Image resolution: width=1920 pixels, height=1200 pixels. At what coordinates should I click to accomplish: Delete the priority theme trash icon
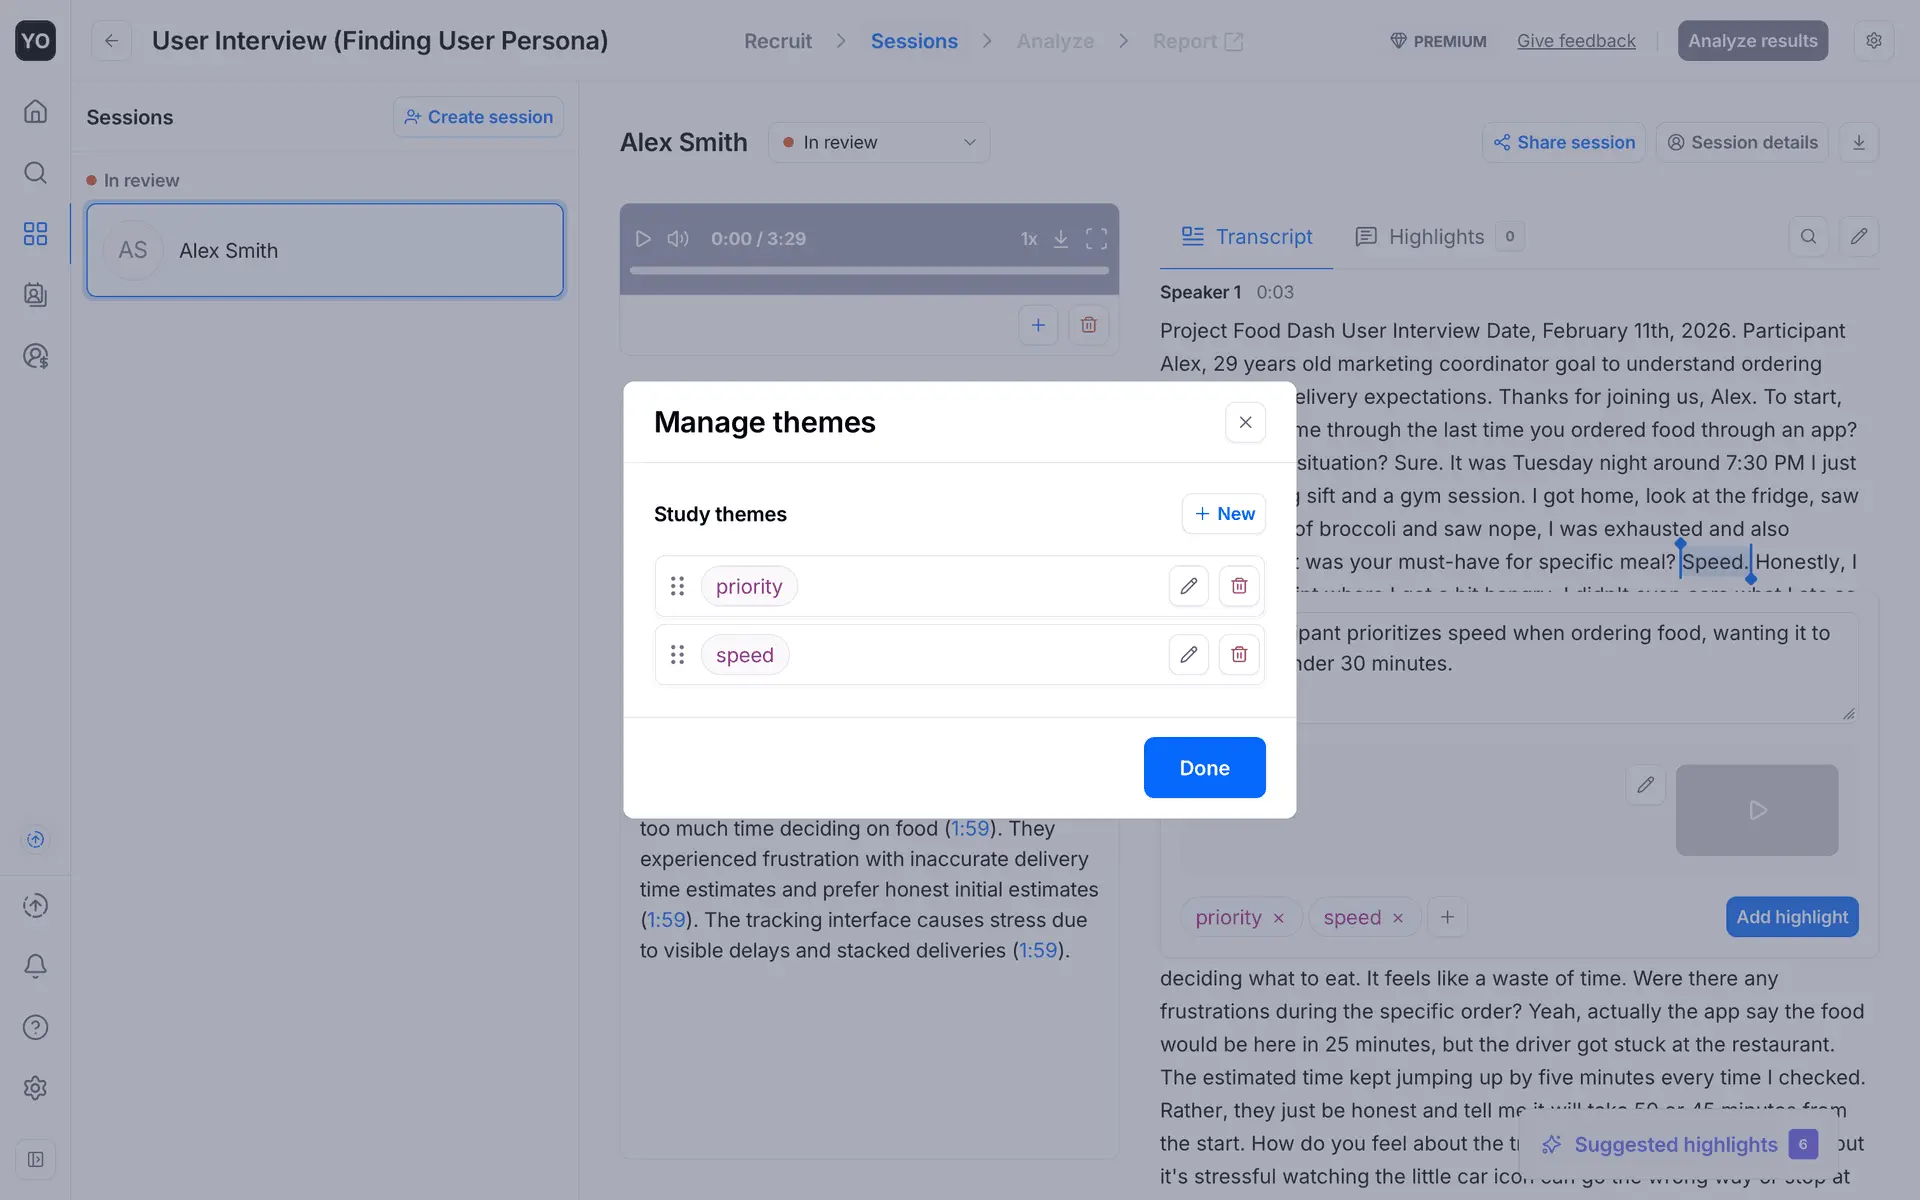click(x=1239, y=586)
